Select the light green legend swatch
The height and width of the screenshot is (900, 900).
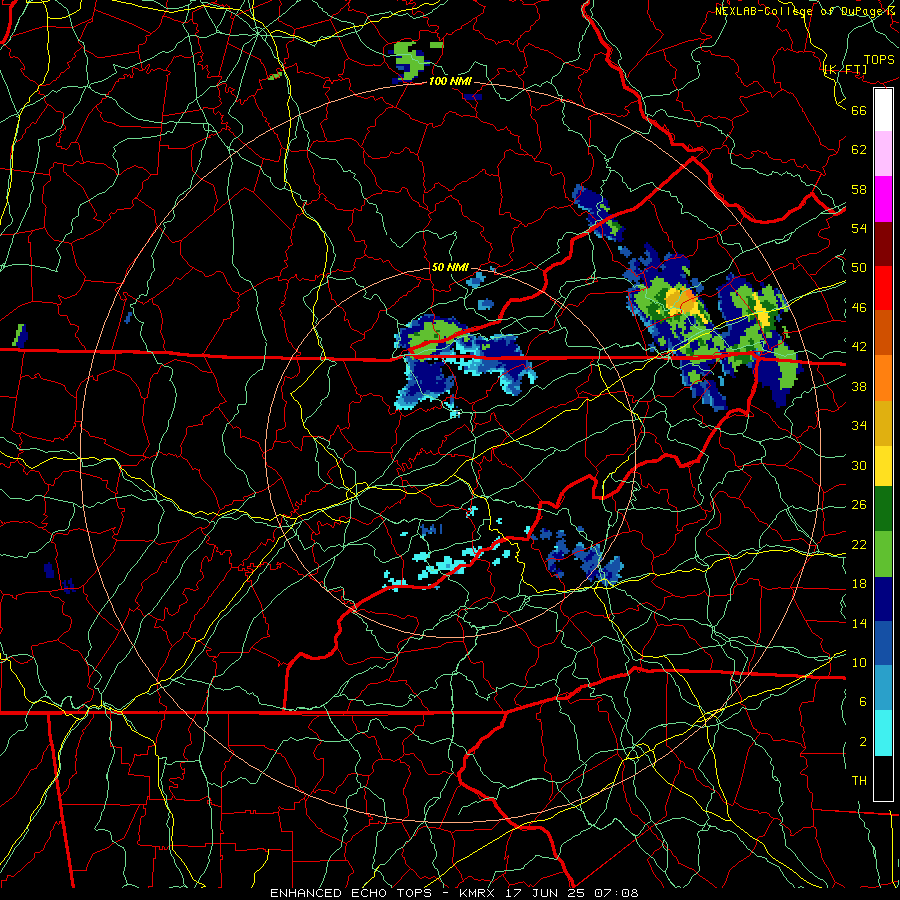883,554
